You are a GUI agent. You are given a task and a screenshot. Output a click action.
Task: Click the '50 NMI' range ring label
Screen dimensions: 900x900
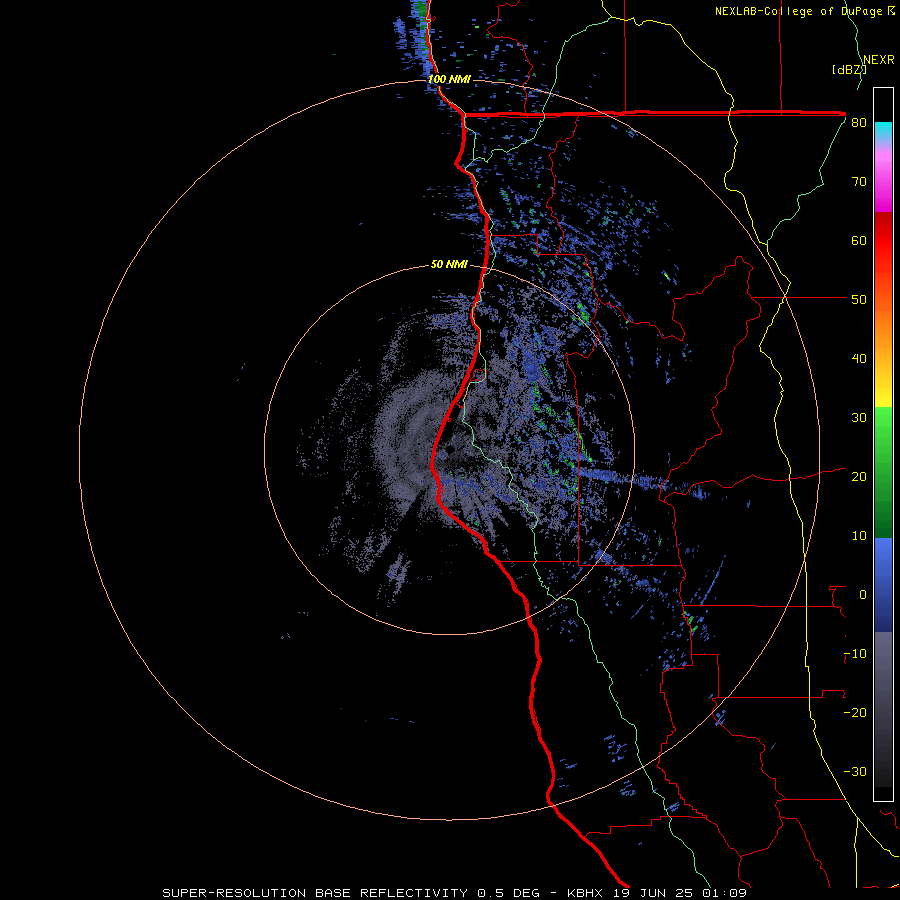point(449,265)
